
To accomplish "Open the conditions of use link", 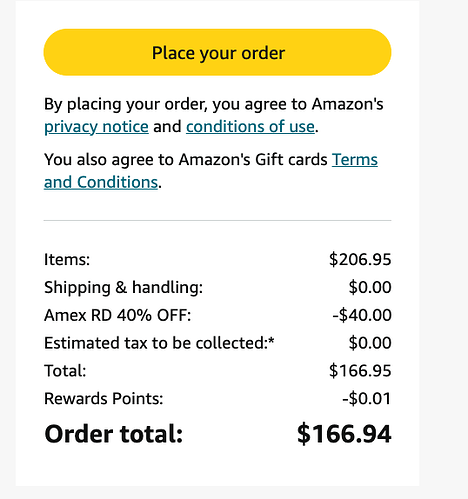I will 250,127.
